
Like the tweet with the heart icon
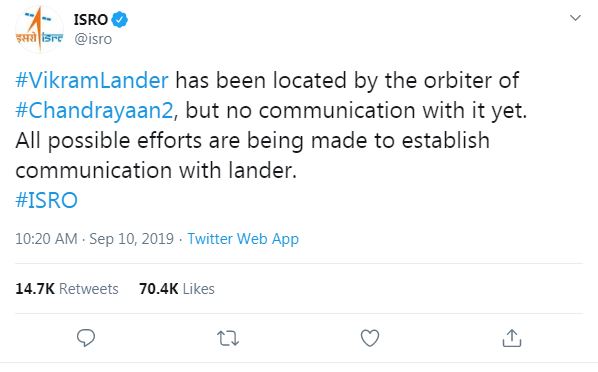coord(370,338)
